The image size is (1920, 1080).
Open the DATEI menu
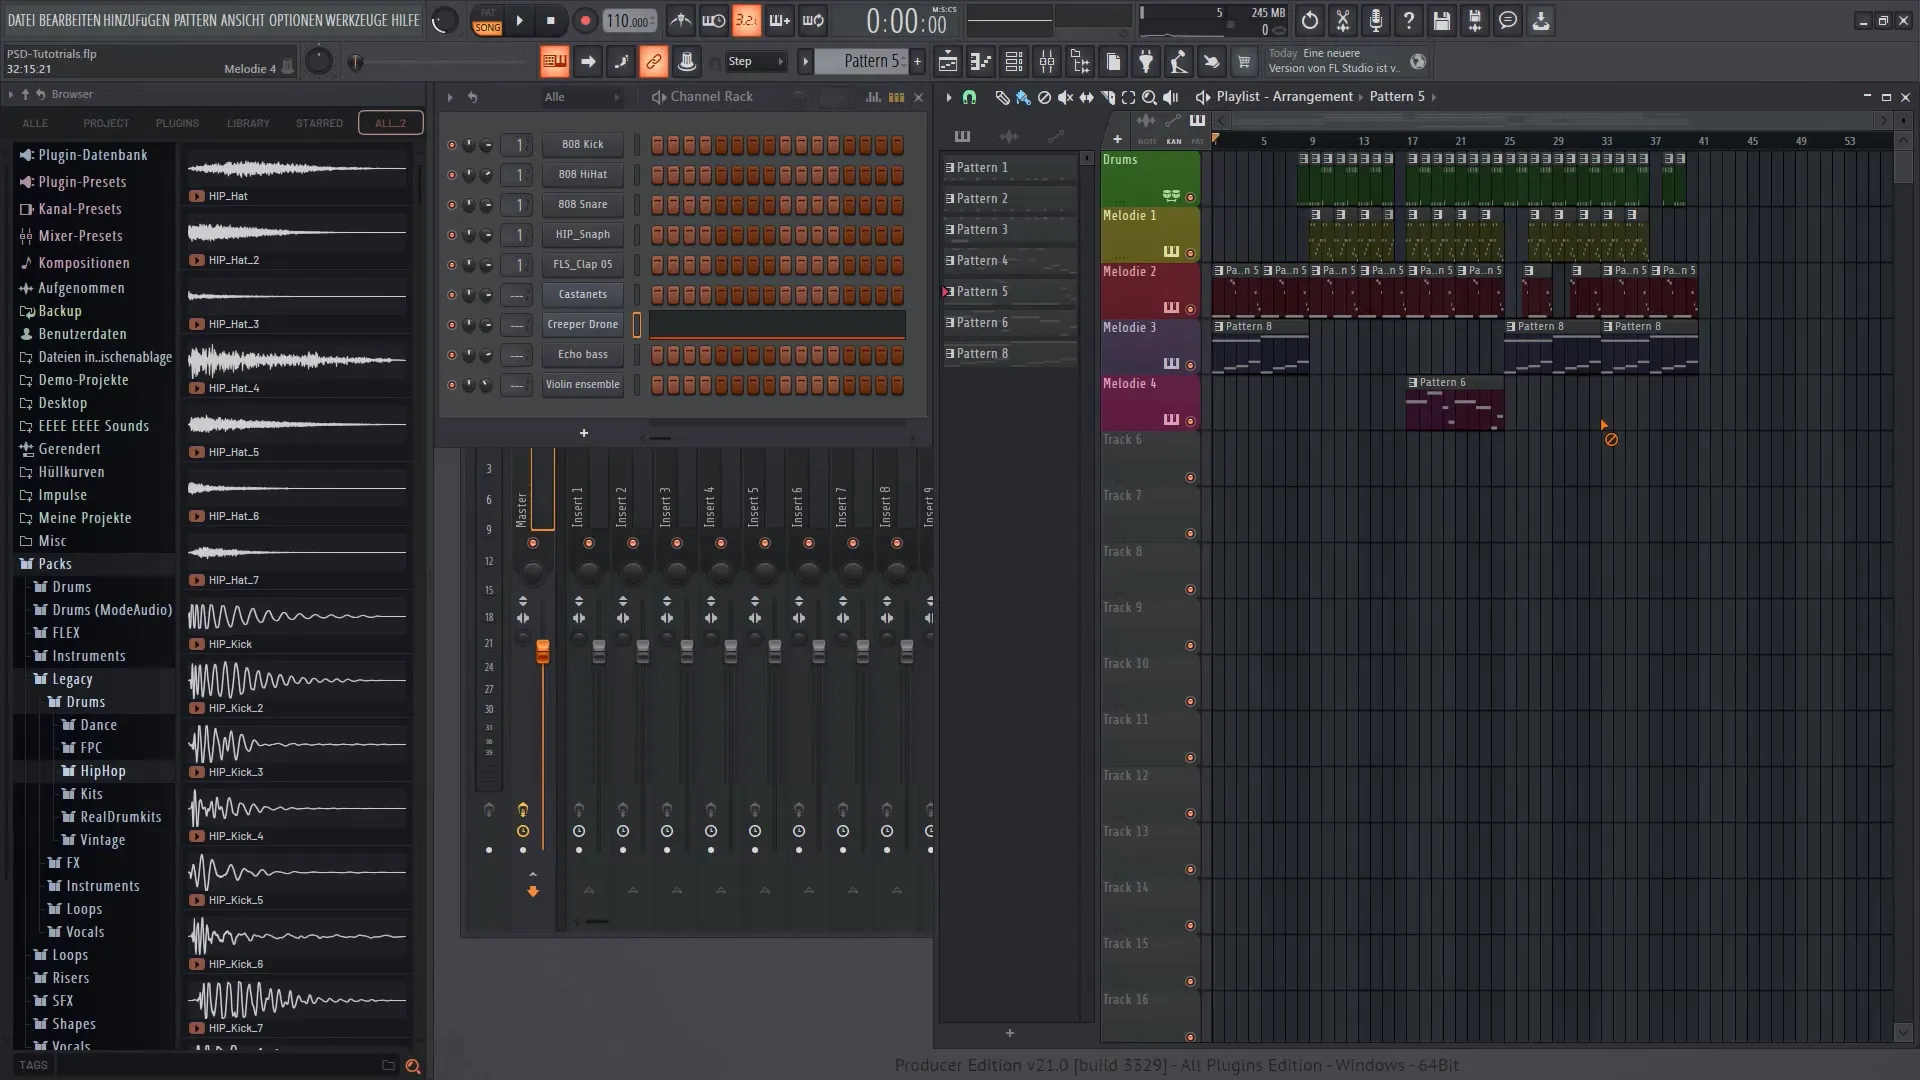[21, 20]
